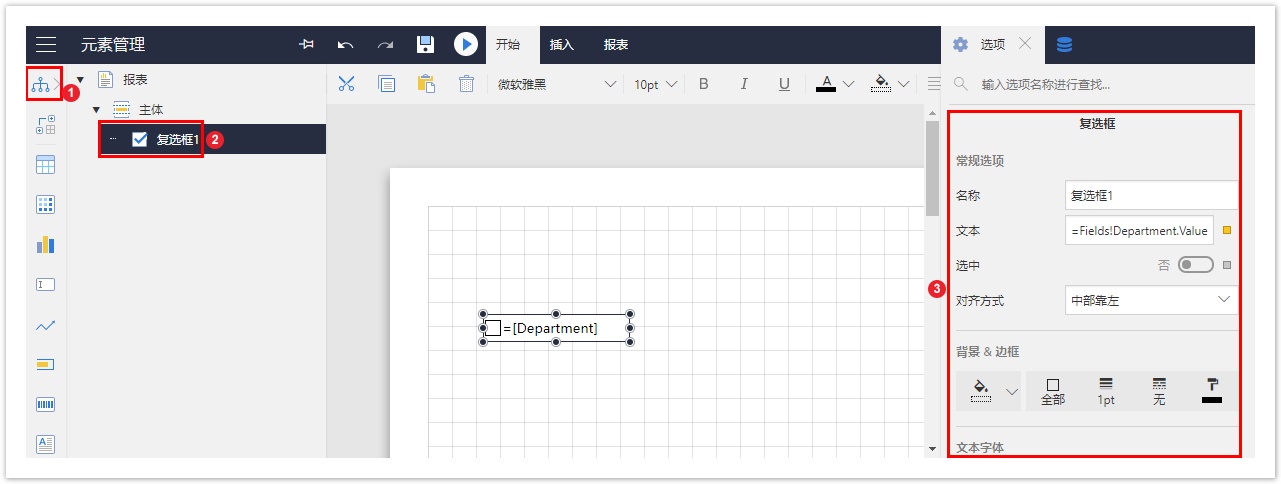Redo the last action
Image resolution: width=1281 pixels, height=484 pixels.
click(385, 44)
